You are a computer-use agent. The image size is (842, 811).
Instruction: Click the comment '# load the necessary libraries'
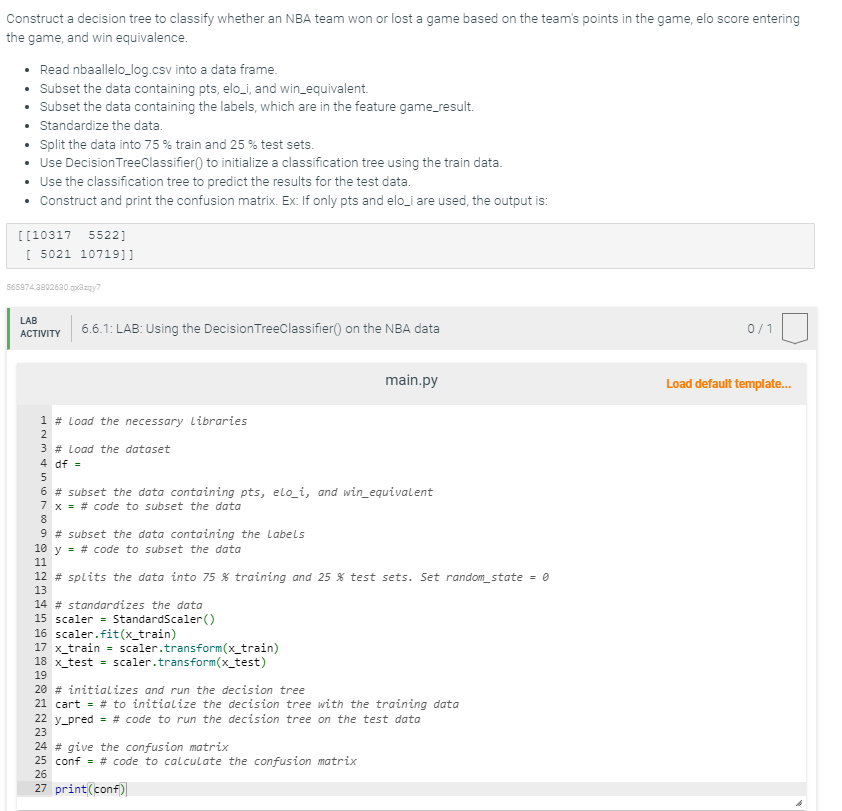[x=151, y=421]
